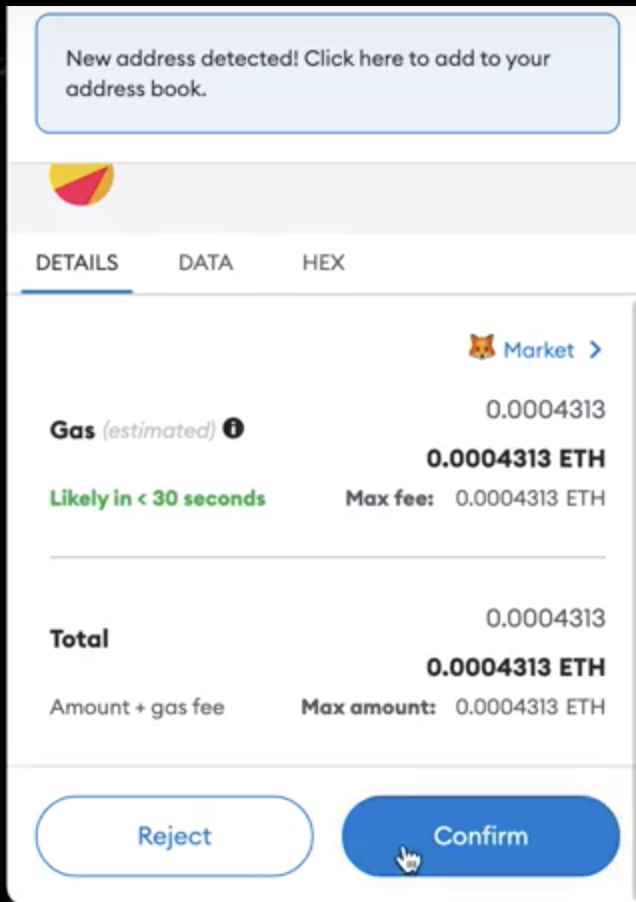
Task: Click the 'Amount + gas fee' text
Action: tap(137, 707)
